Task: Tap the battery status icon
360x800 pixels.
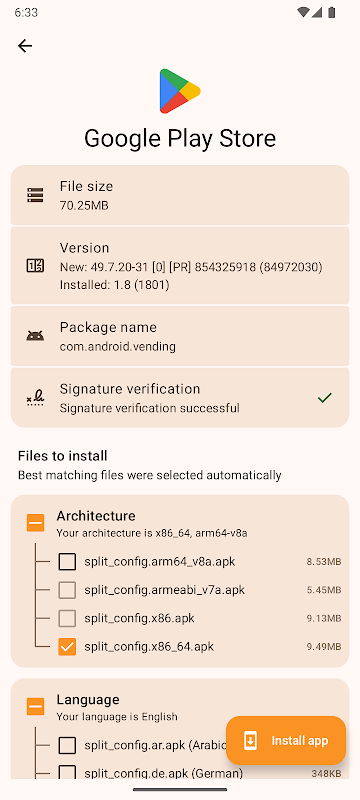Action: click(x=331, y=13)
